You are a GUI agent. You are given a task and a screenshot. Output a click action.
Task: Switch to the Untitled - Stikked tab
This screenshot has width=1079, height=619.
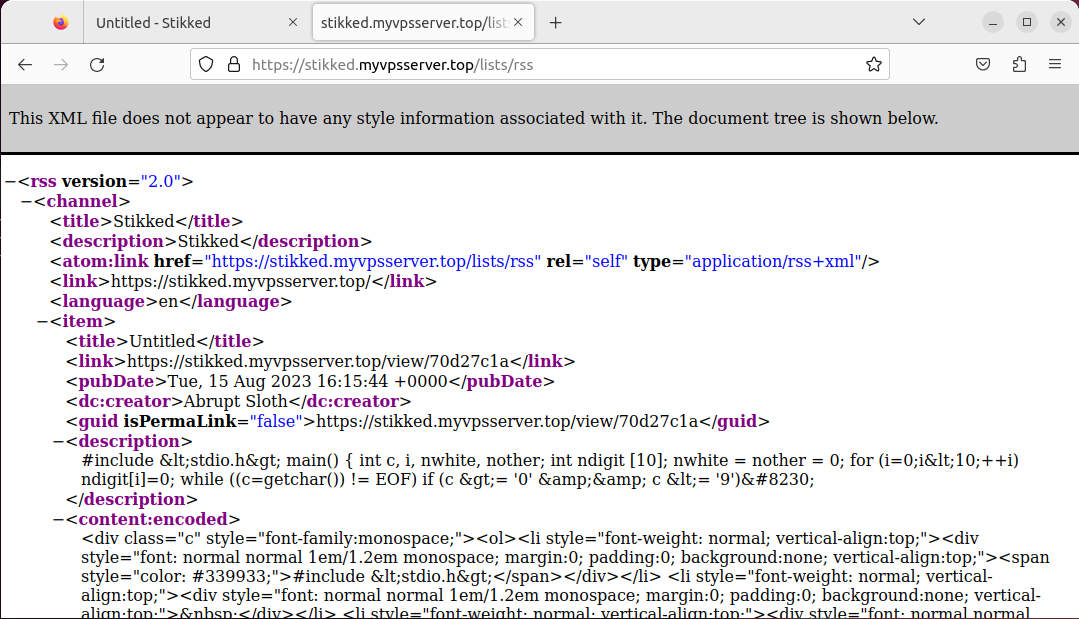(x=180, y=21)
